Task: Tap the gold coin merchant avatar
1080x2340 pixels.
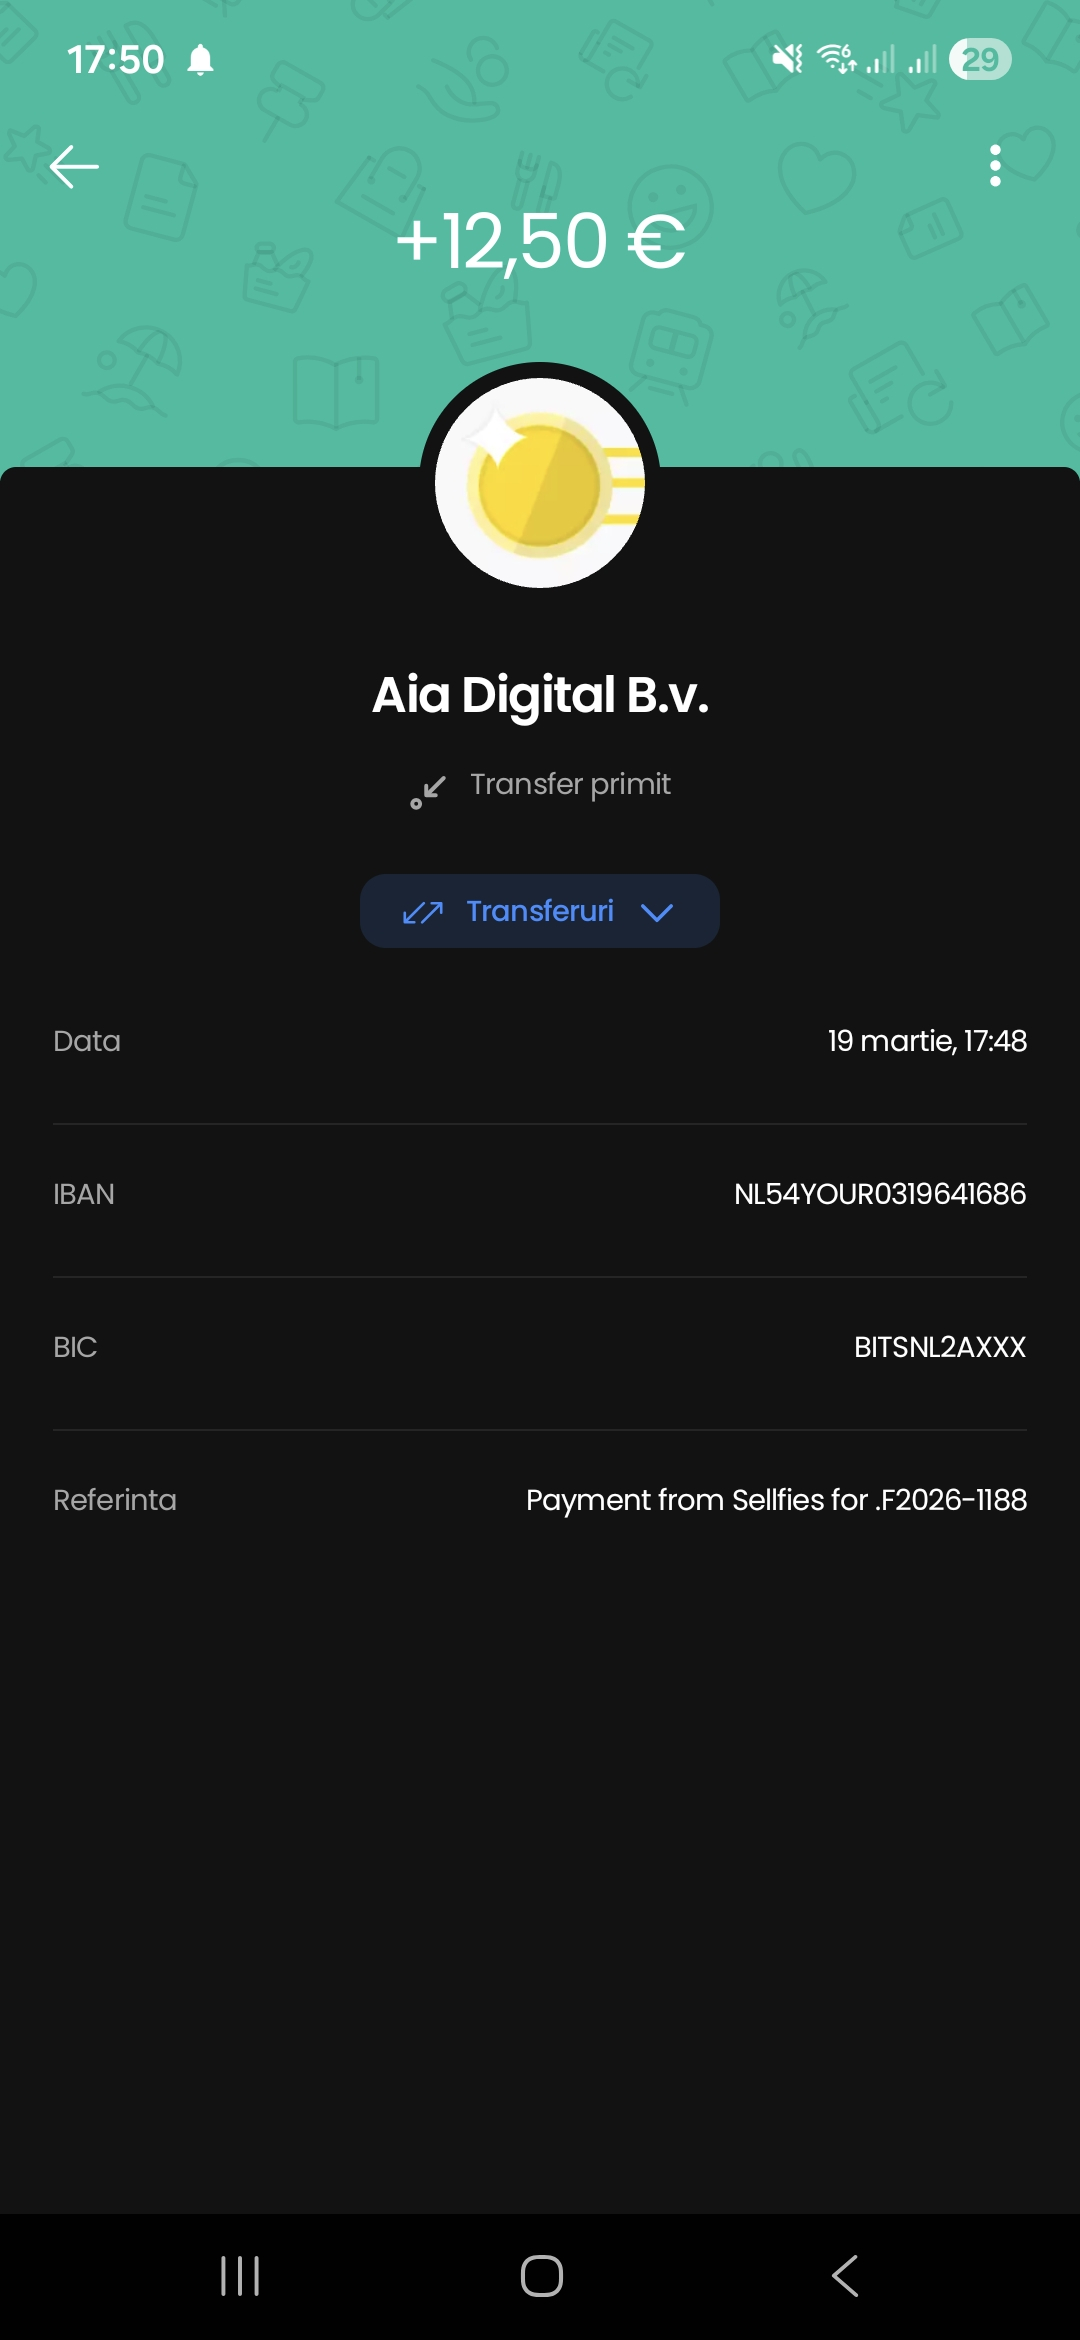Action: coord(540,483)
